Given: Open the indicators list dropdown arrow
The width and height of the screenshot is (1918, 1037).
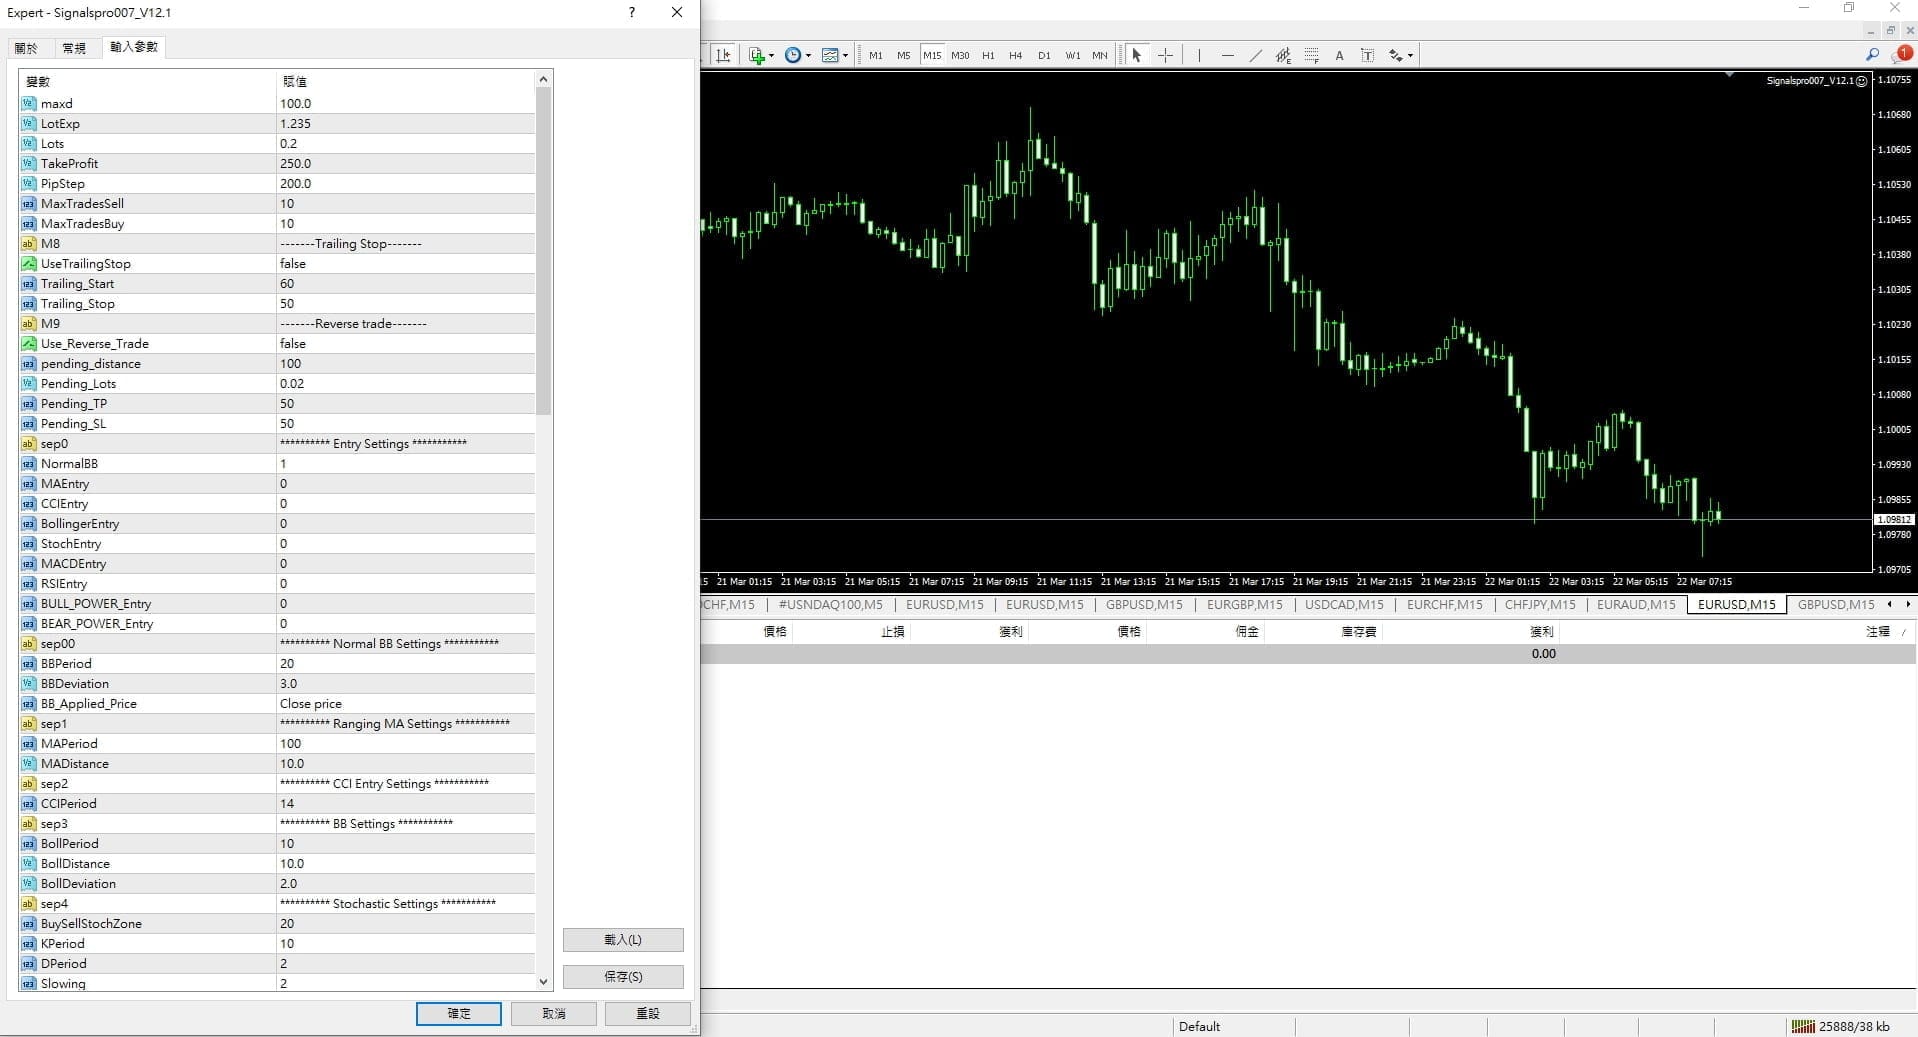Looking at the screenshot, I should tap(771, 56).
